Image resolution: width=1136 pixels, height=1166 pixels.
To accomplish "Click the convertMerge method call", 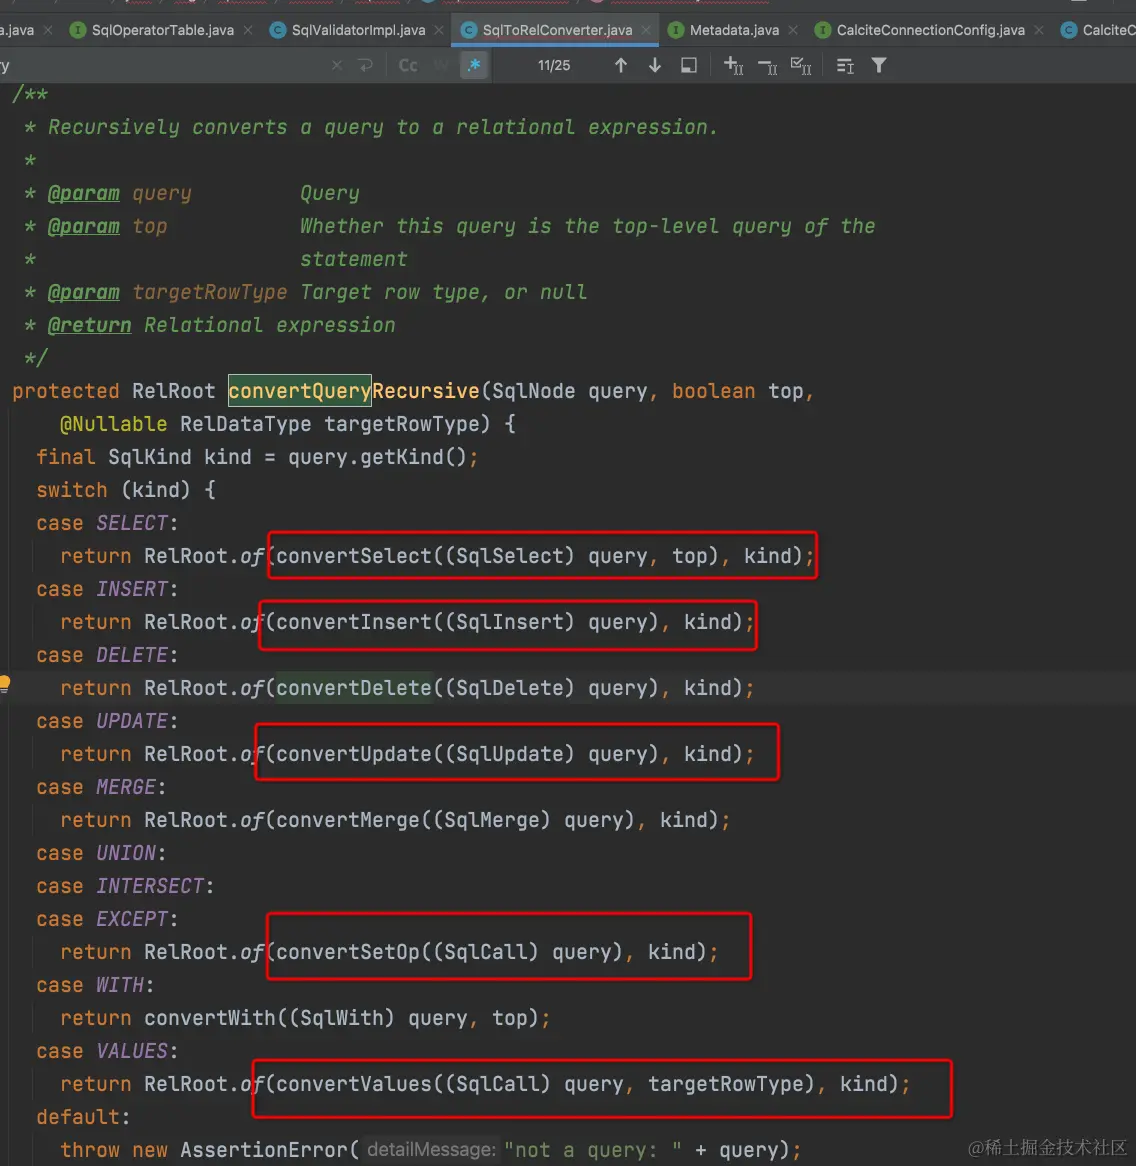I will 348,820.
